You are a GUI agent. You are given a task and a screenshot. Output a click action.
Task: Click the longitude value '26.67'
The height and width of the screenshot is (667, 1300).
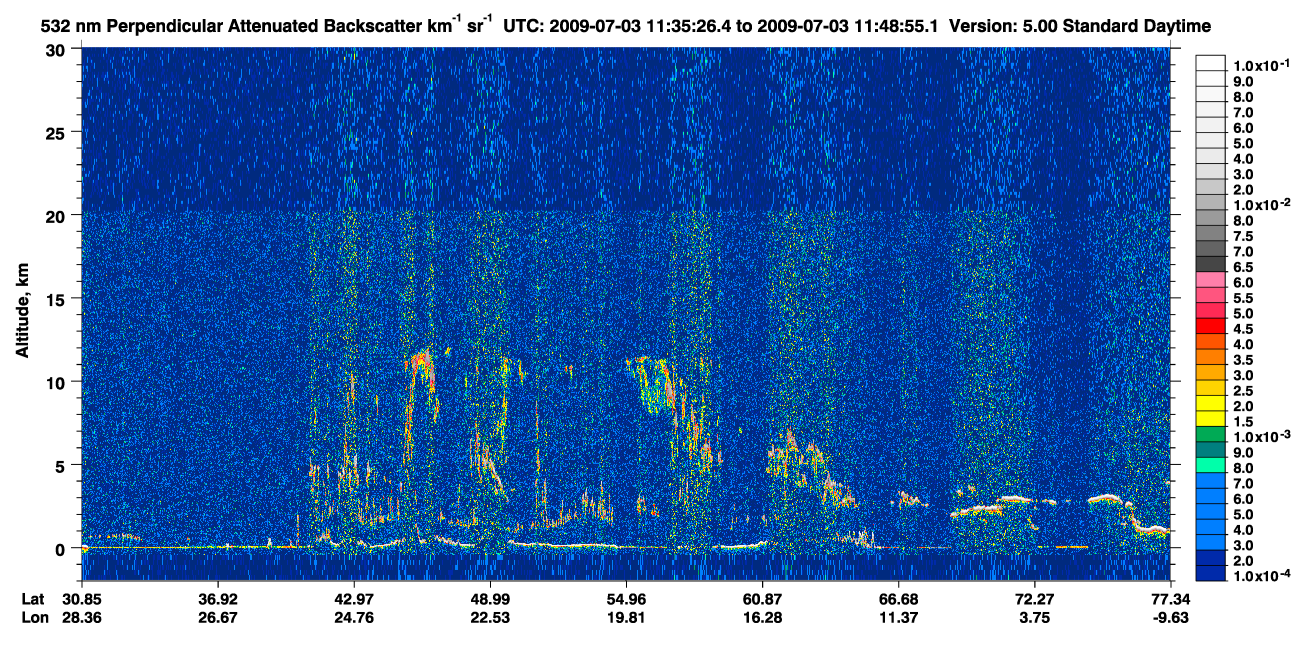click(217, 617)
